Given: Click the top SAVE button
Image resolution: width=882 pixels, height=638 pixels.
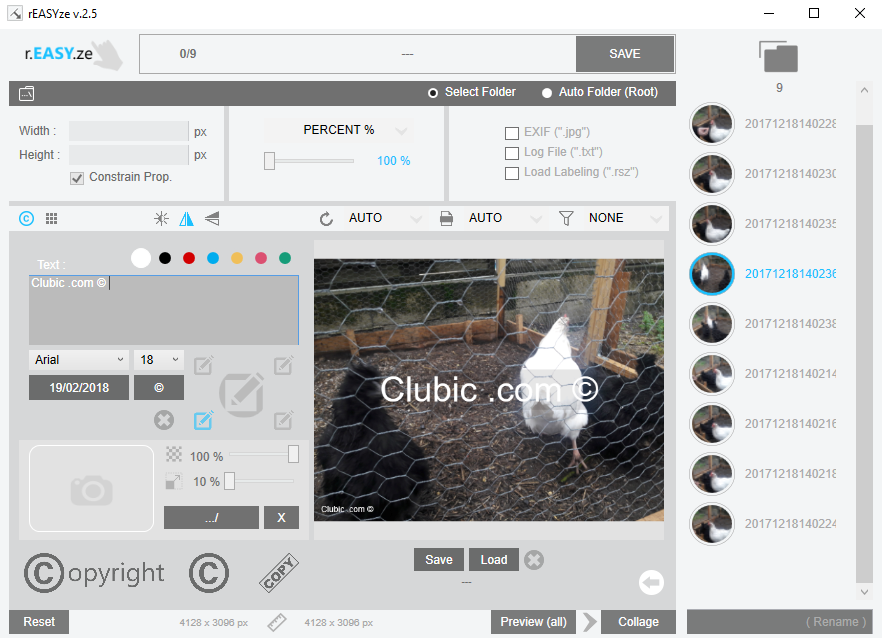Looking at the screenshot, I should [625, 54].
